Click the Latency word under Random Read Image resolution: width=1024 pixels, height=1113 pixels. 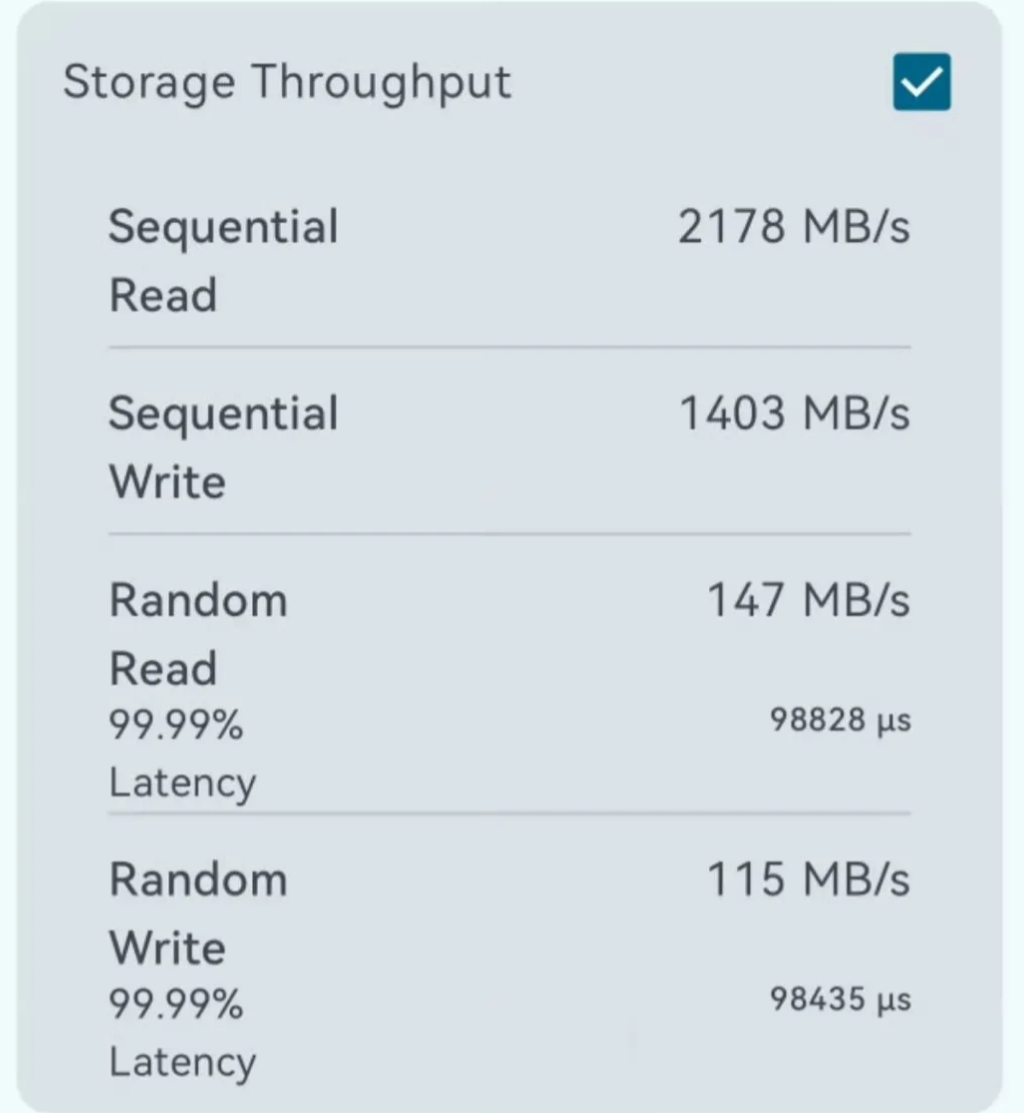tap(182, 782)
